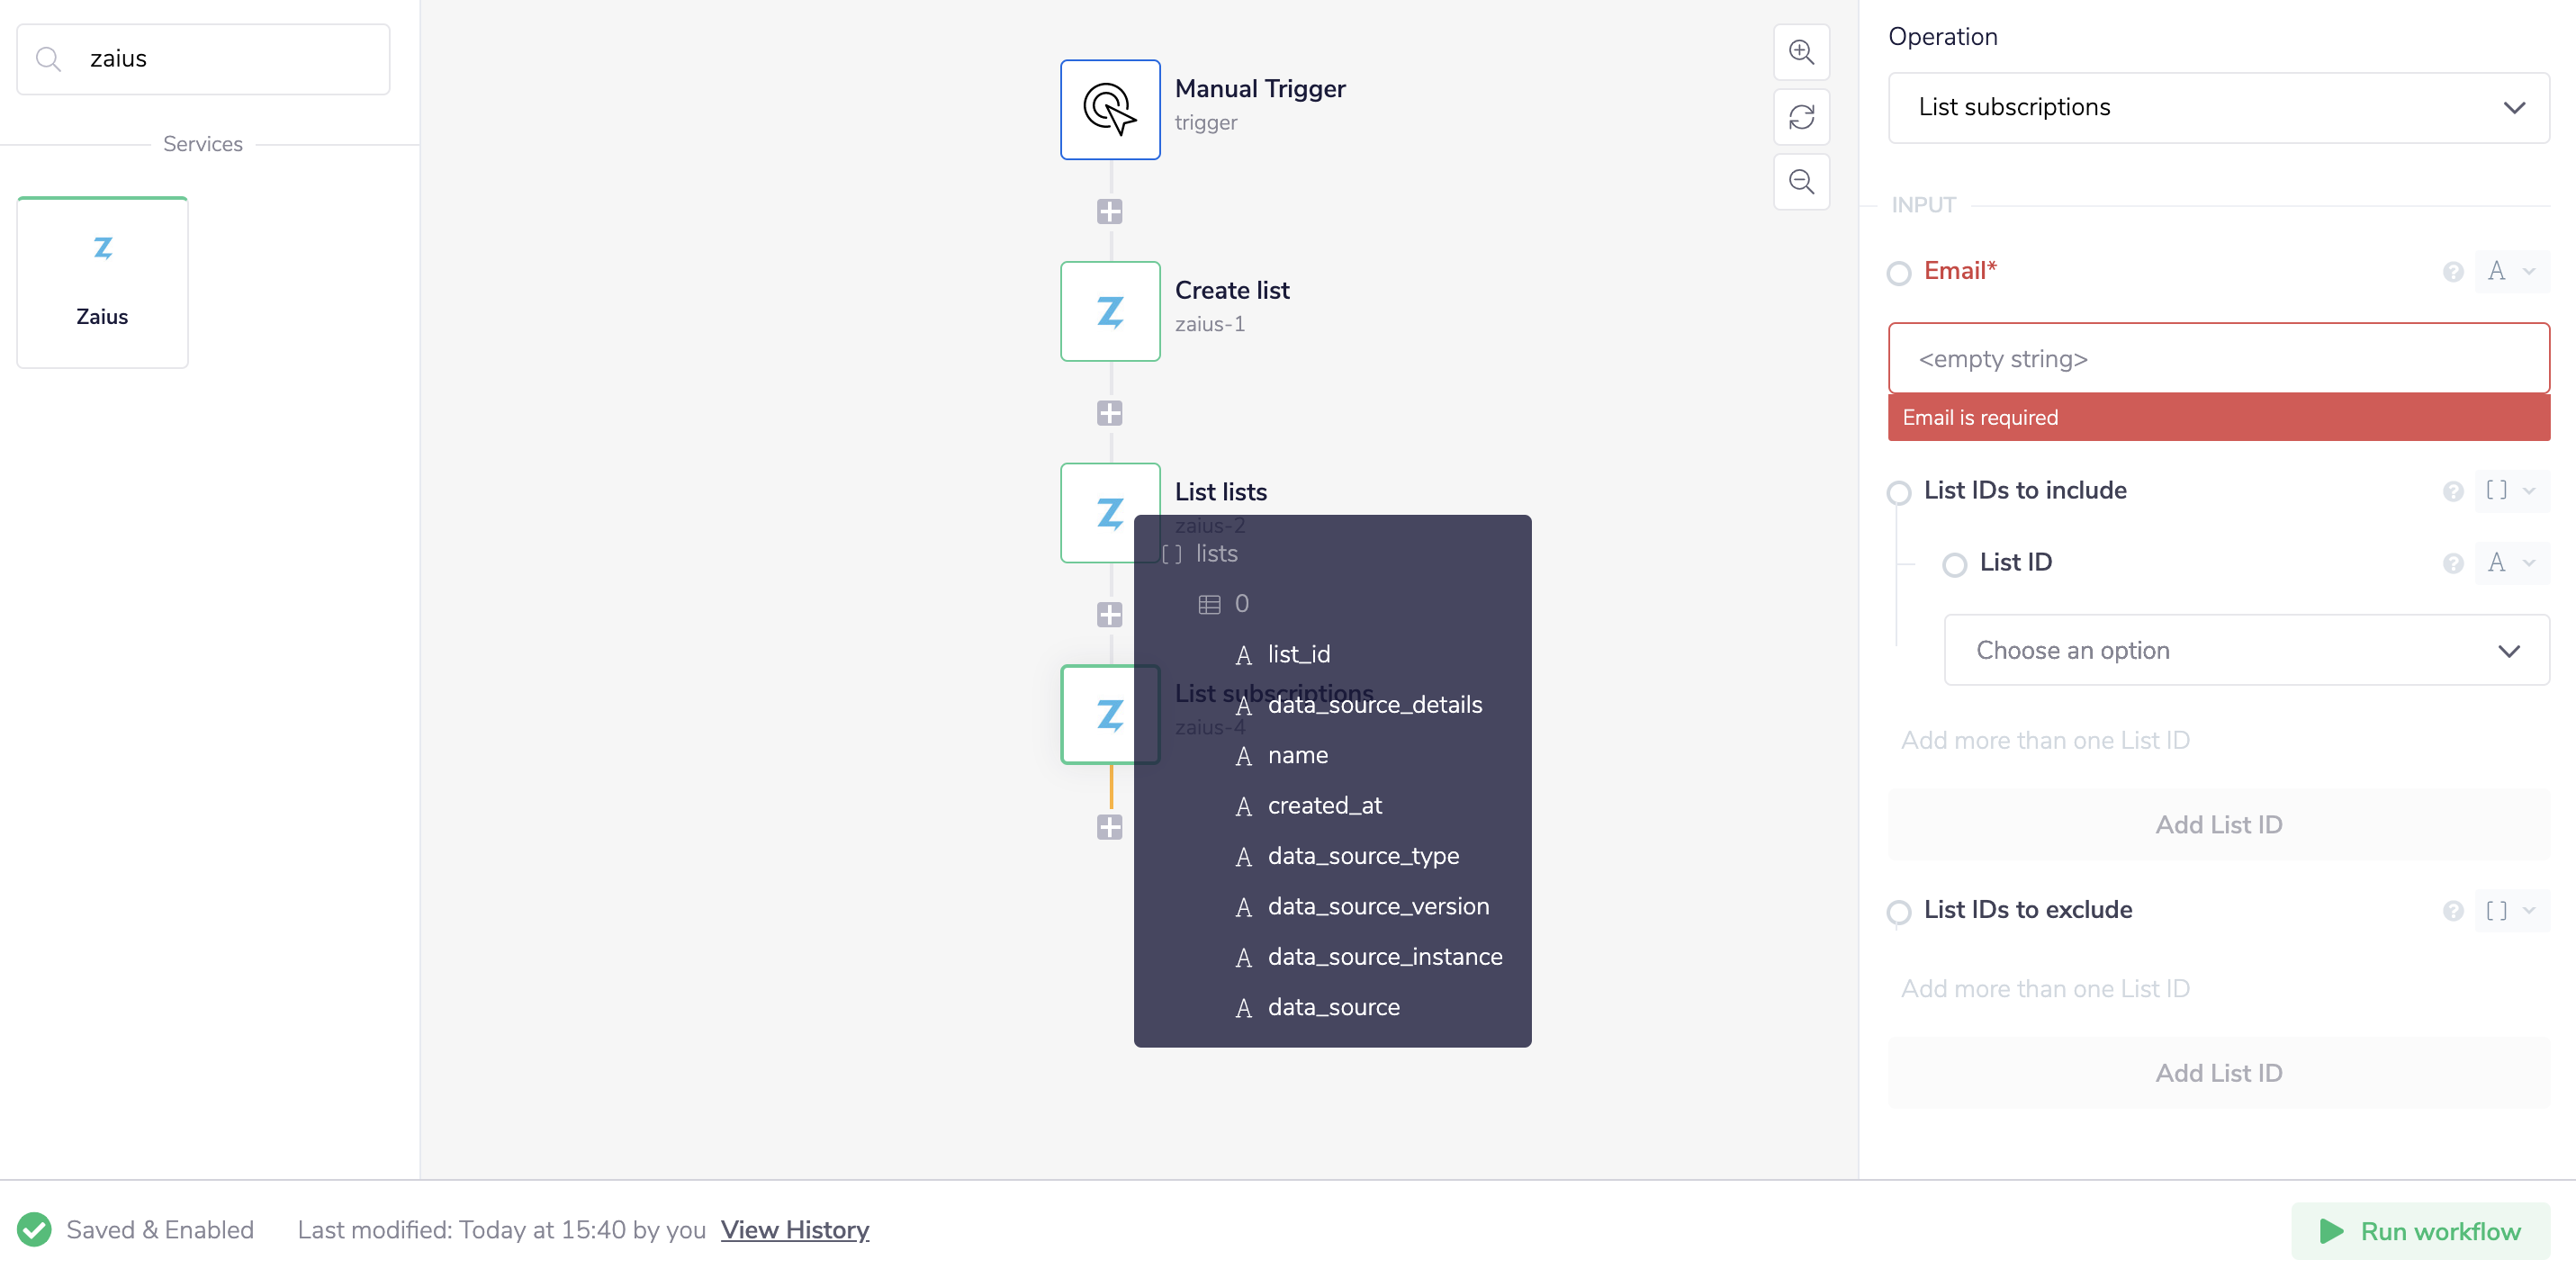Click the Email empty string input field

point(2218,359)
